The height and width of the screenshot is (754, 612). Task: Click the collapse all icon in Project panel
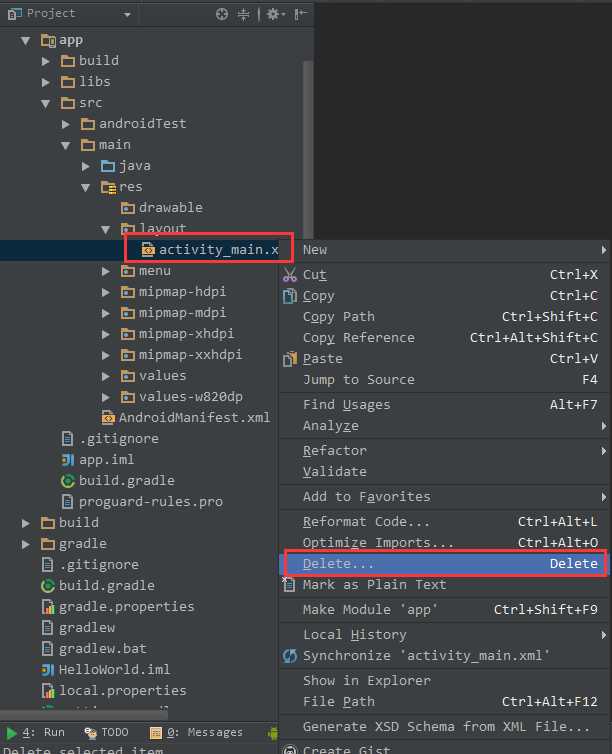point(243,14)
